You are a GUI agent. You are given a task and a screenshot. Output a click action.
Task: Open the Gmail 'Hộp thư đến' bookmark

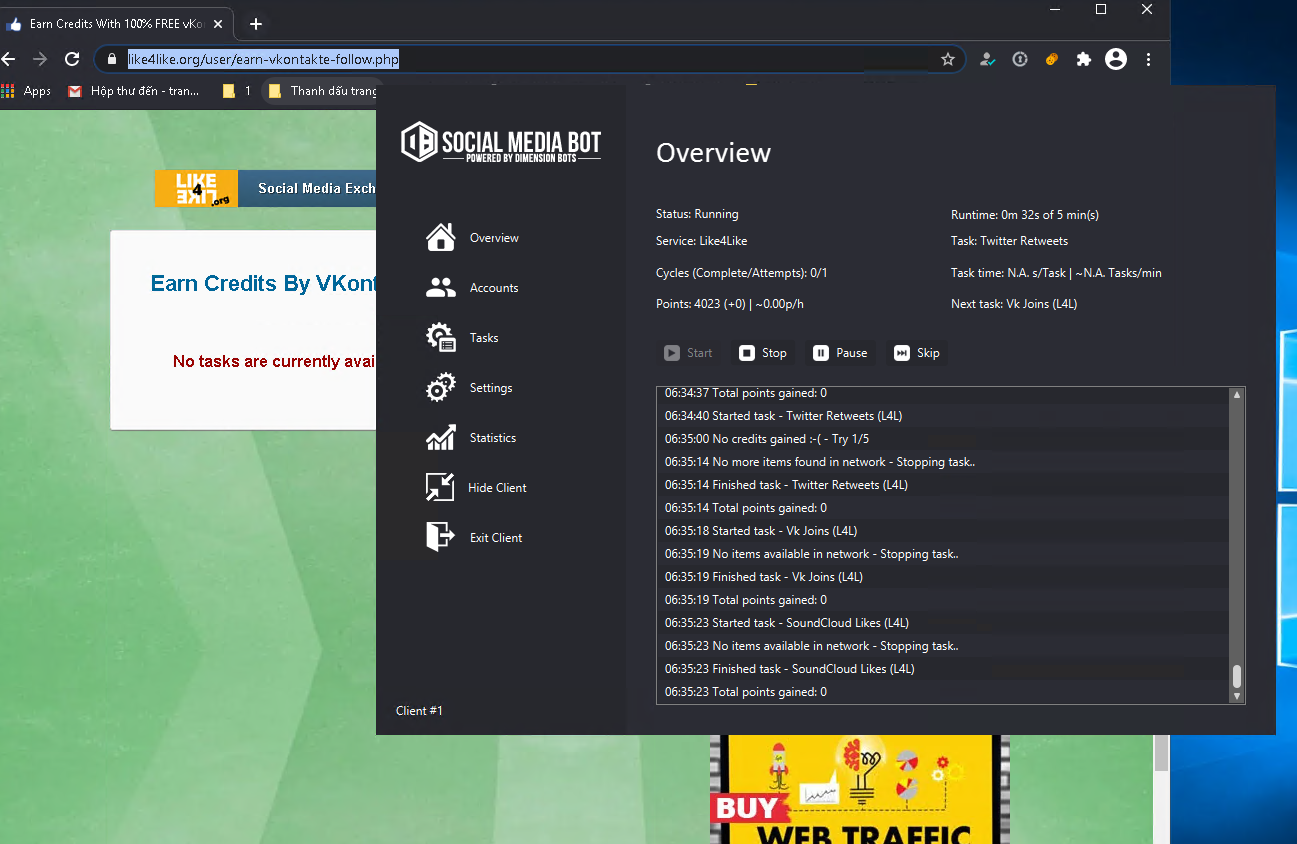(x=134, y=91)
